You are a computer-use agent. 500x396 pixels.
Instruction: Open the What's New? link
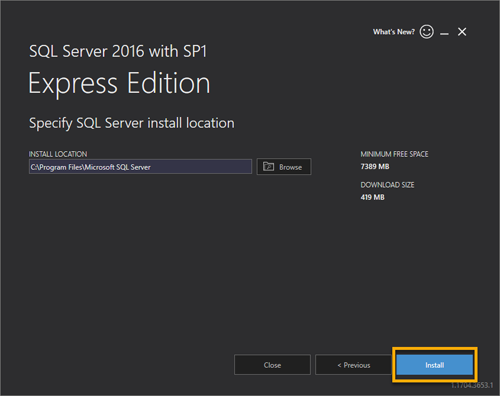pos(394,32)
